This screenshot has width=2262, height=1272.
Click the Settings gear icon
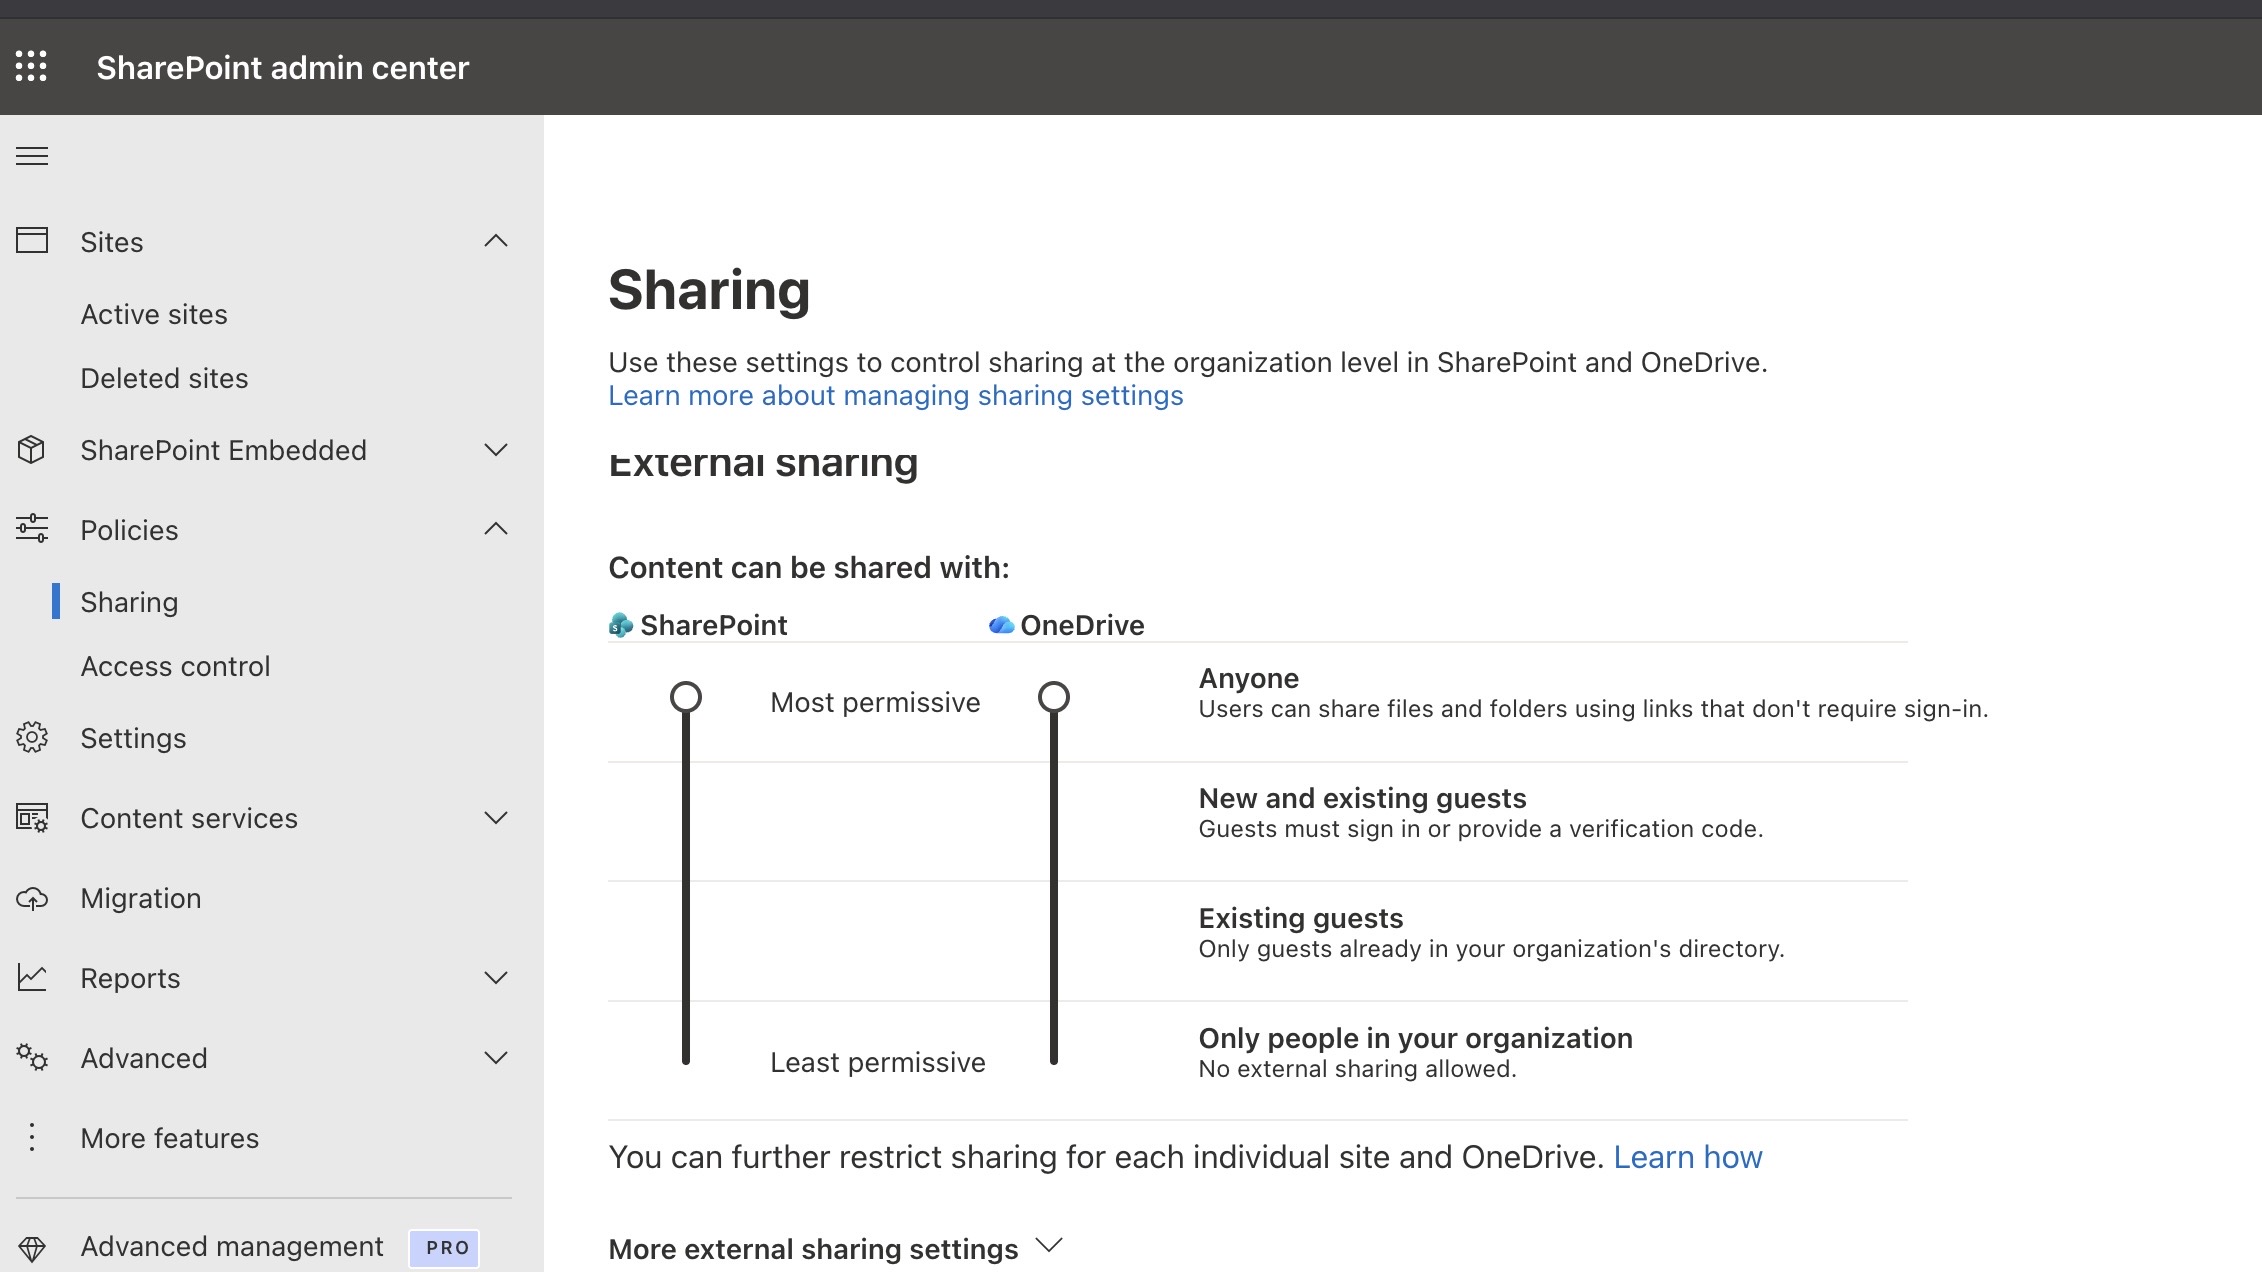pyautogui.click(x=32, y=737)
